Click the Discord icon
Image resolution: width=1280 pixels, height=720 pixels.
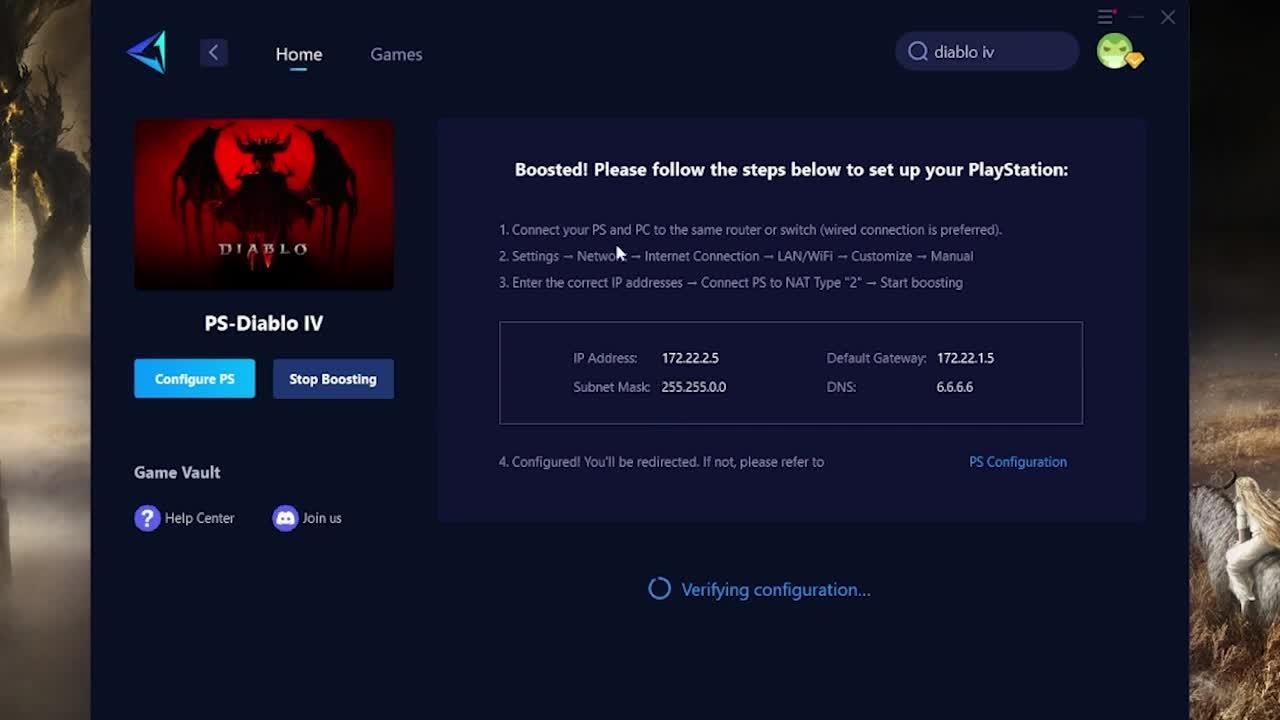(x=285, y=518)
